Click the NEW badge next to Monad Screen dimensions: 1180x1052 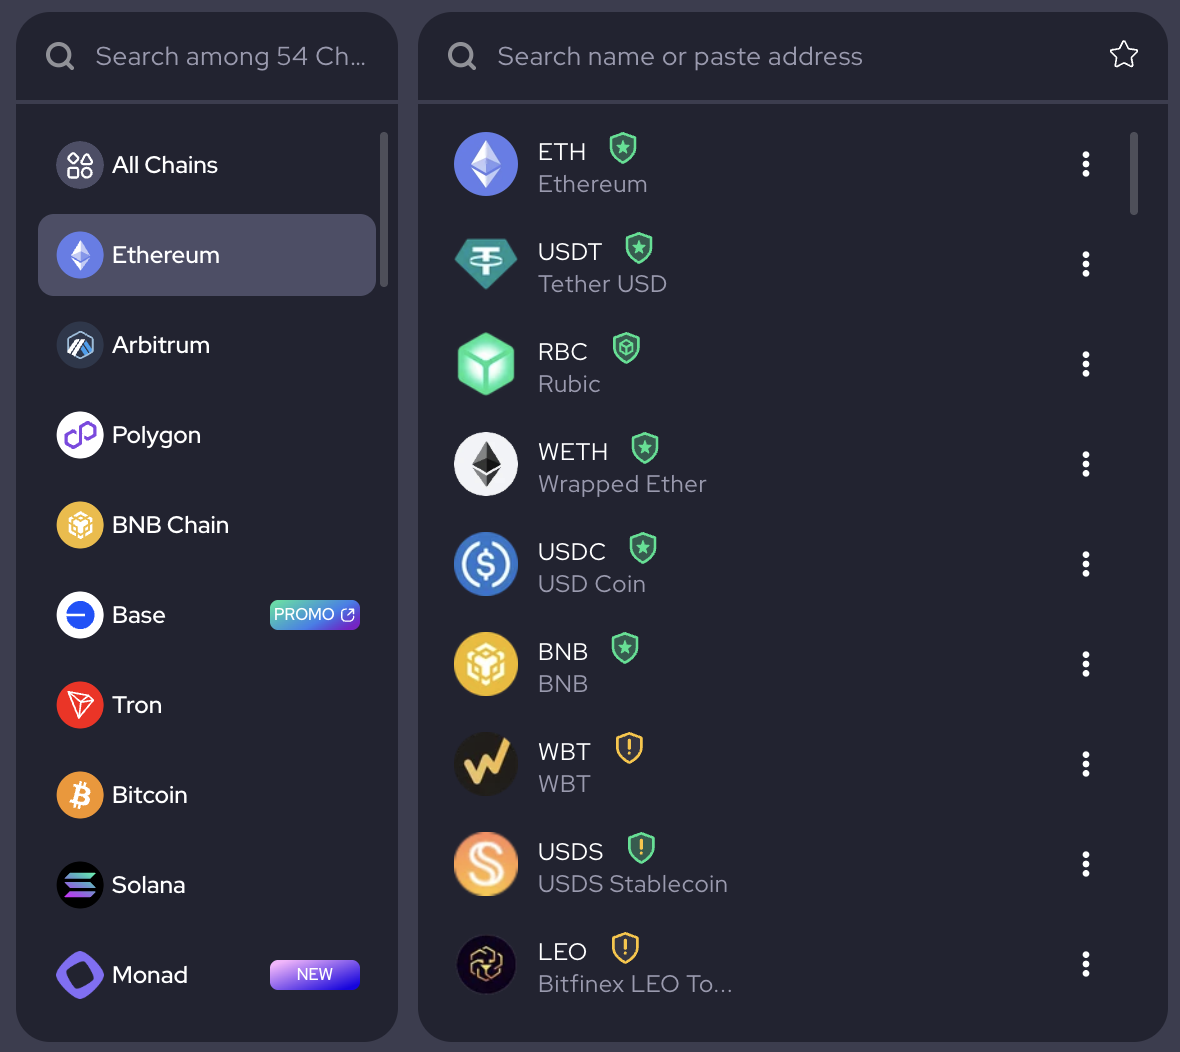pos(314,974)
